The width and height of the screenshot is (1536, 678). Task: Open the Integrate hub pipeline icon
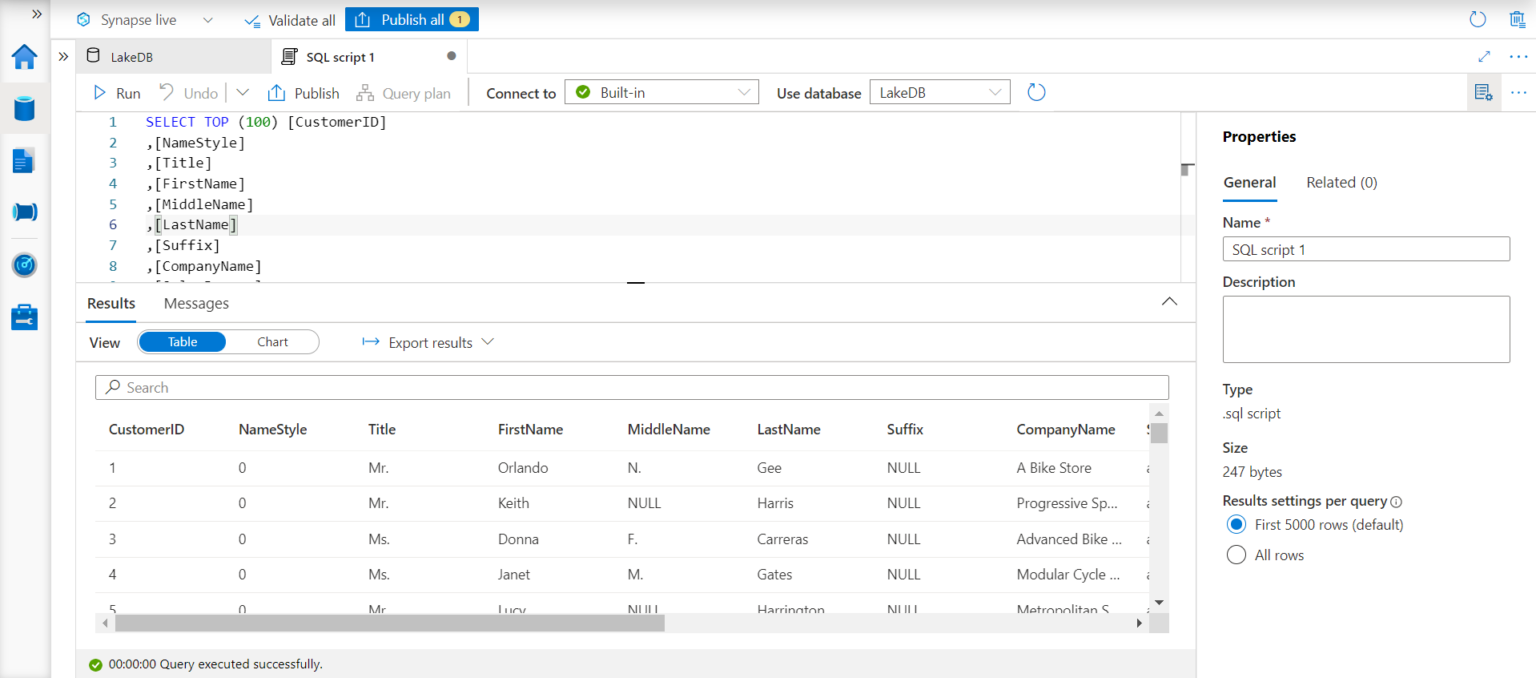point(24,212)
